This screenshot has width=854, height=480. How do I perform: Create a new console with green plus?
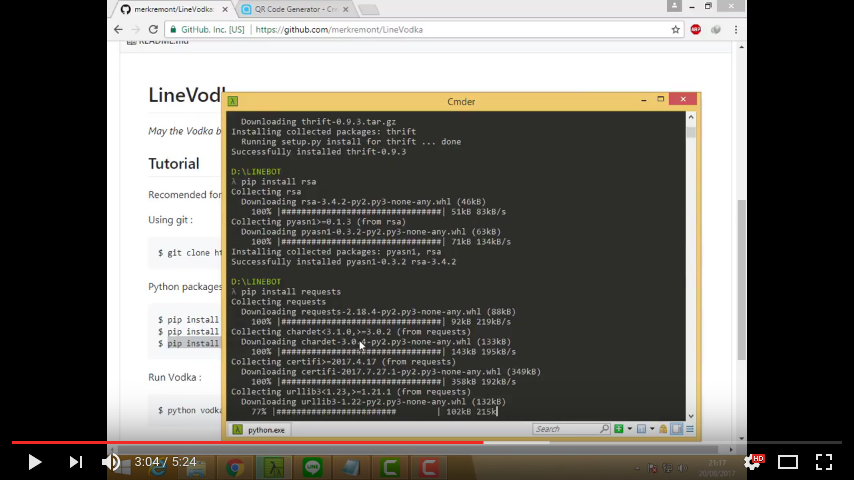[619, 429]
